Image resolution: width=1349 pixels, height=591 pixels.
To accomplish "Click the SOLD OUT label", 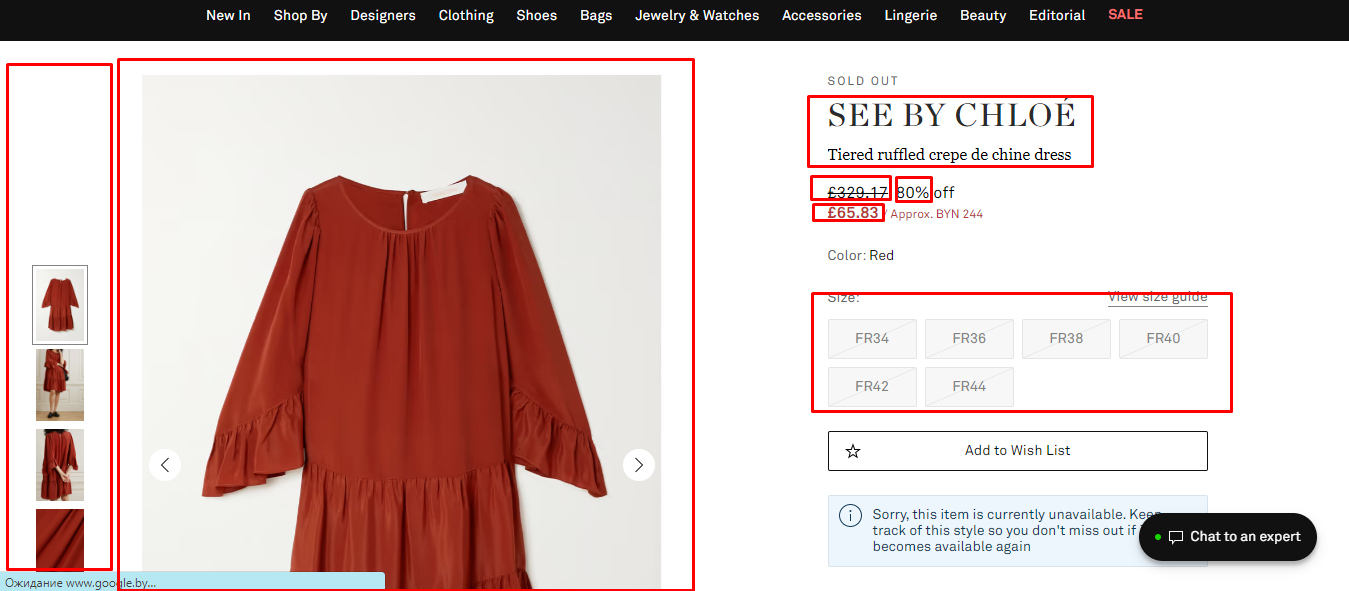I will coord(863,81).
